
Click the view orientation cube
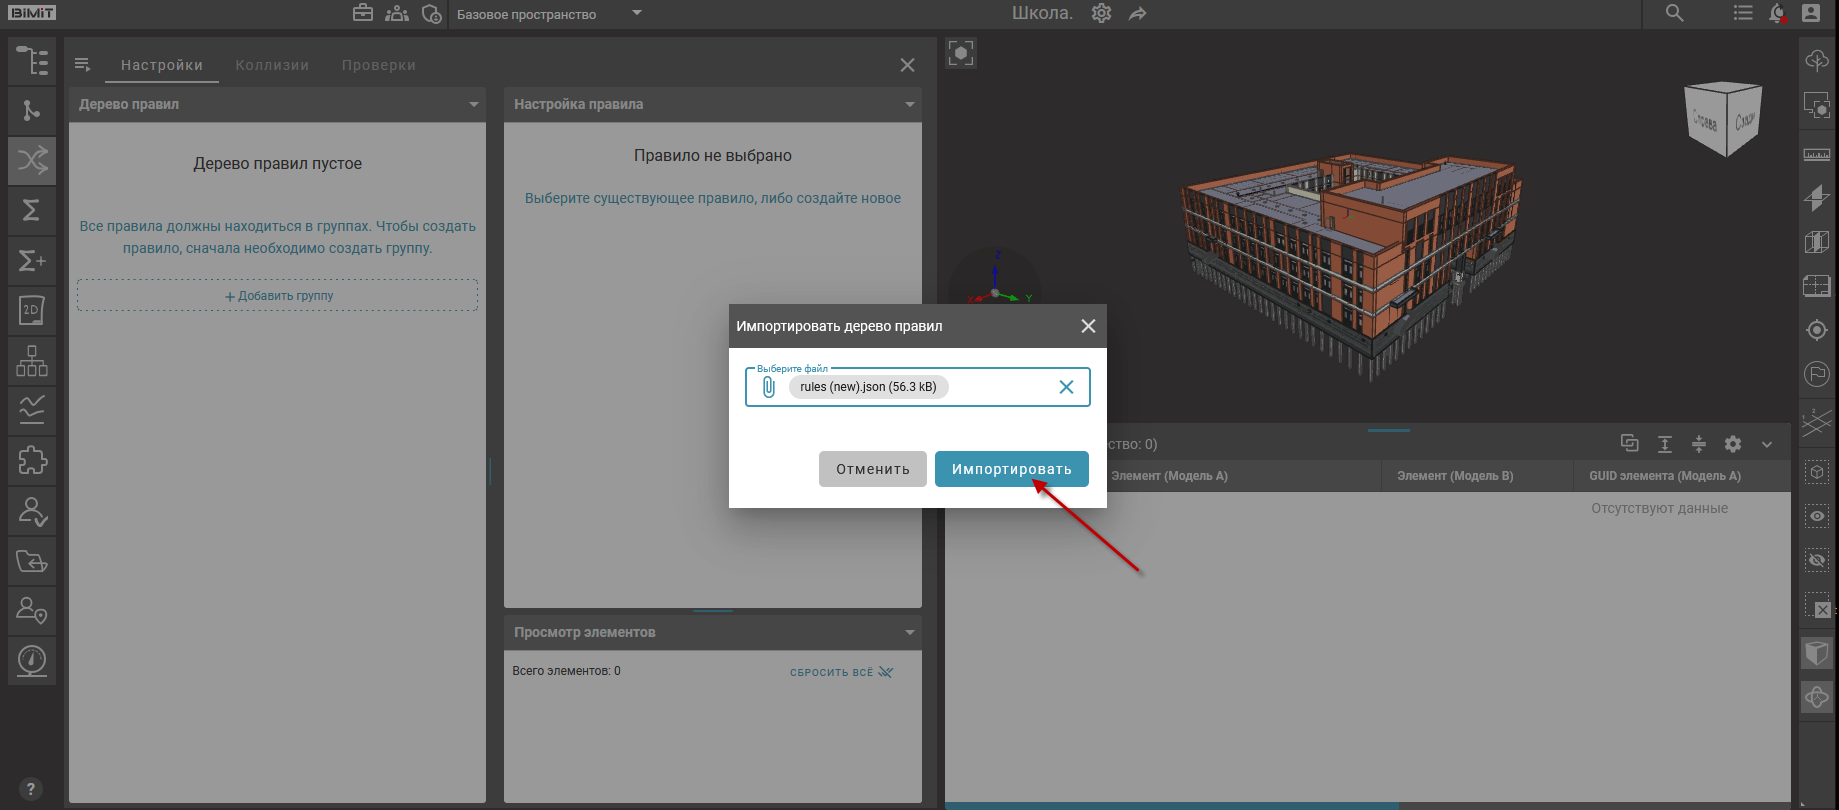(x=1723, y=119)
